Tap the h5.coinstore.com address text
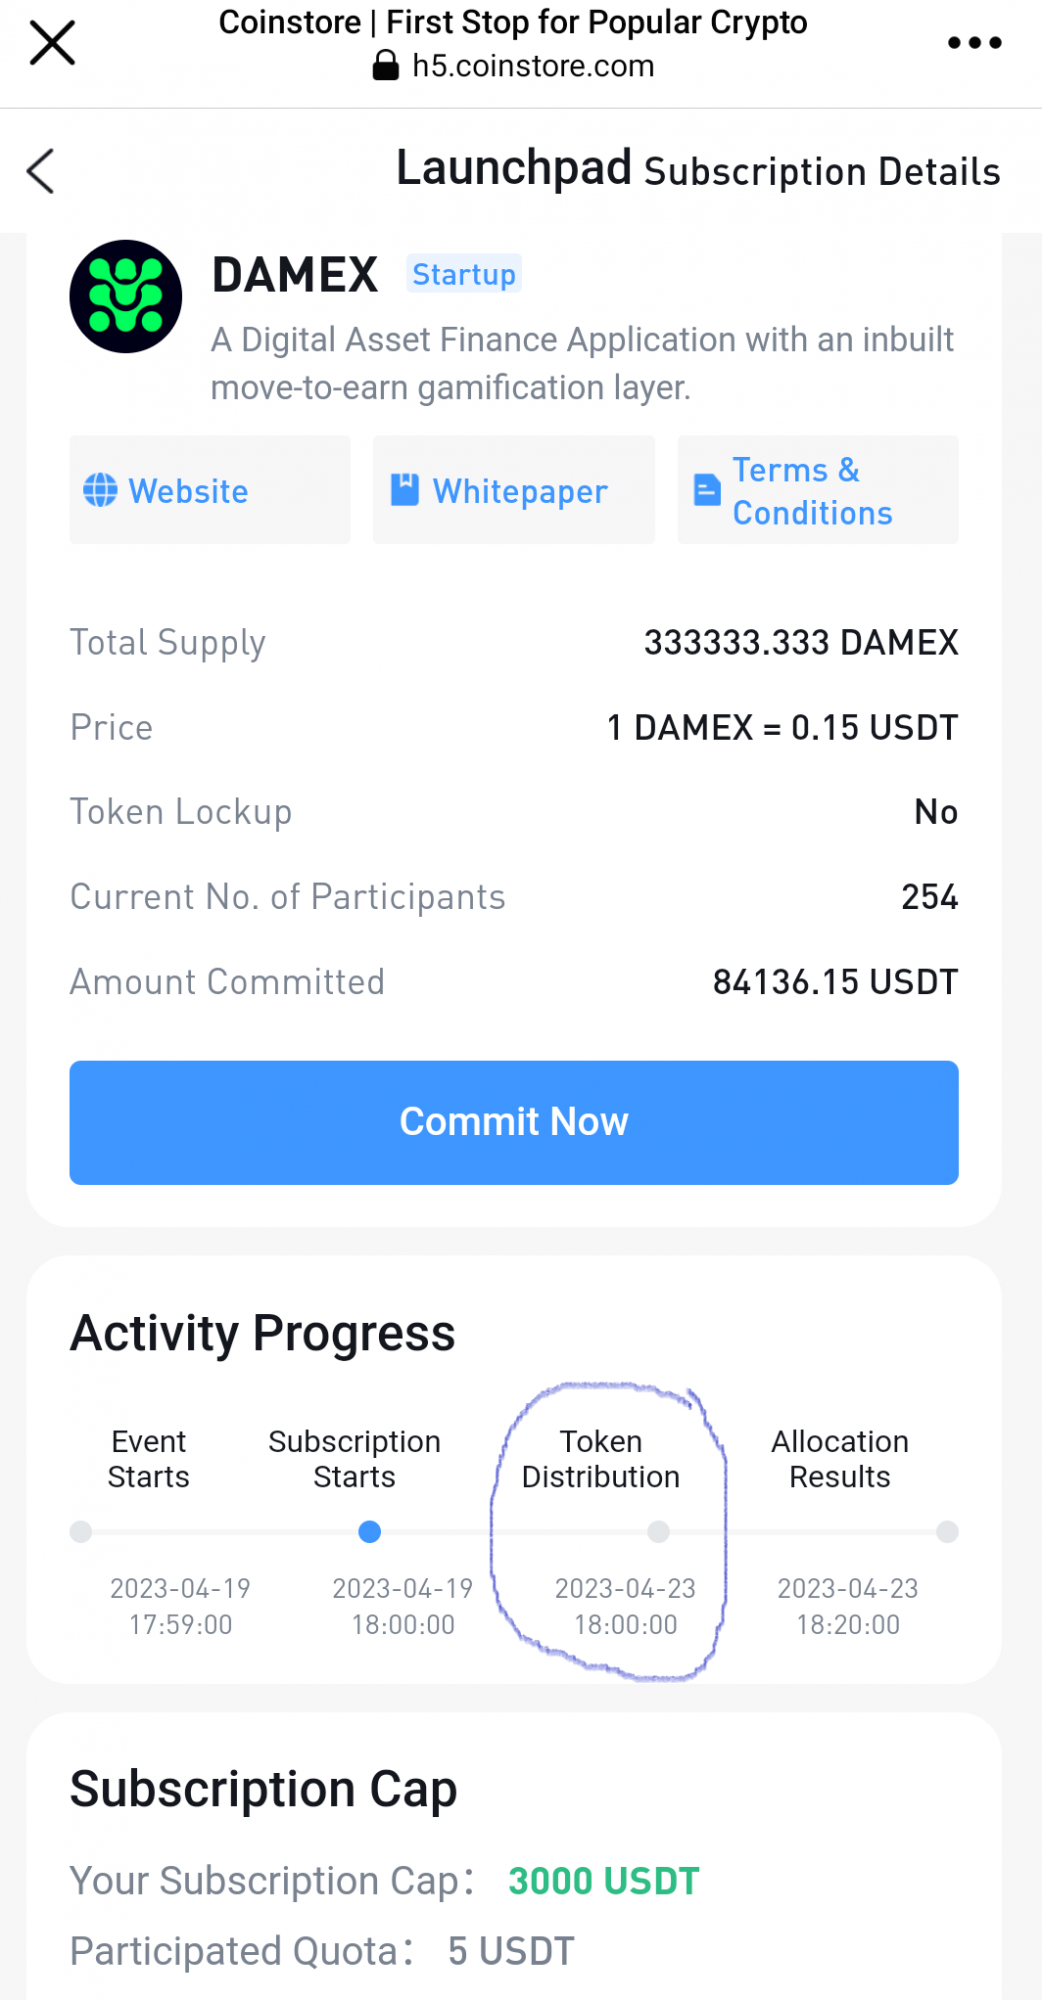This screenshot has height=2000, width=1042. [x=533, y=66]
